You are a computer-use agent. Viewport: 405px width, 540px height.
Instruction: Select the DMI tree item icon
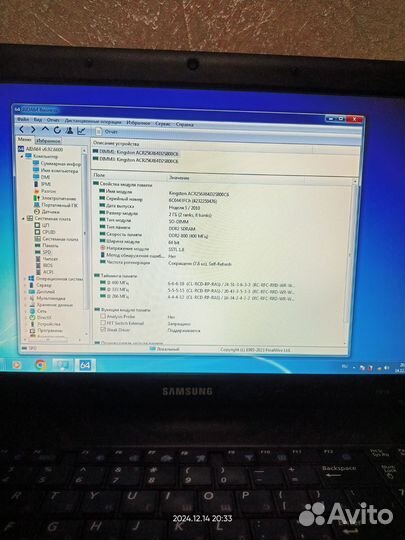click(36, 177)
